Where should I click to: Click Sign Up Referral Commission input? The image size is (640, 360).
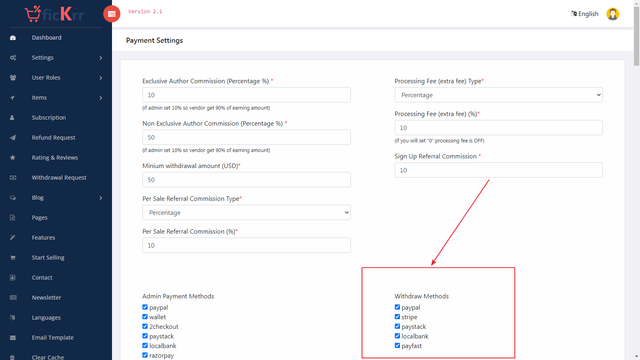(498, 170)
